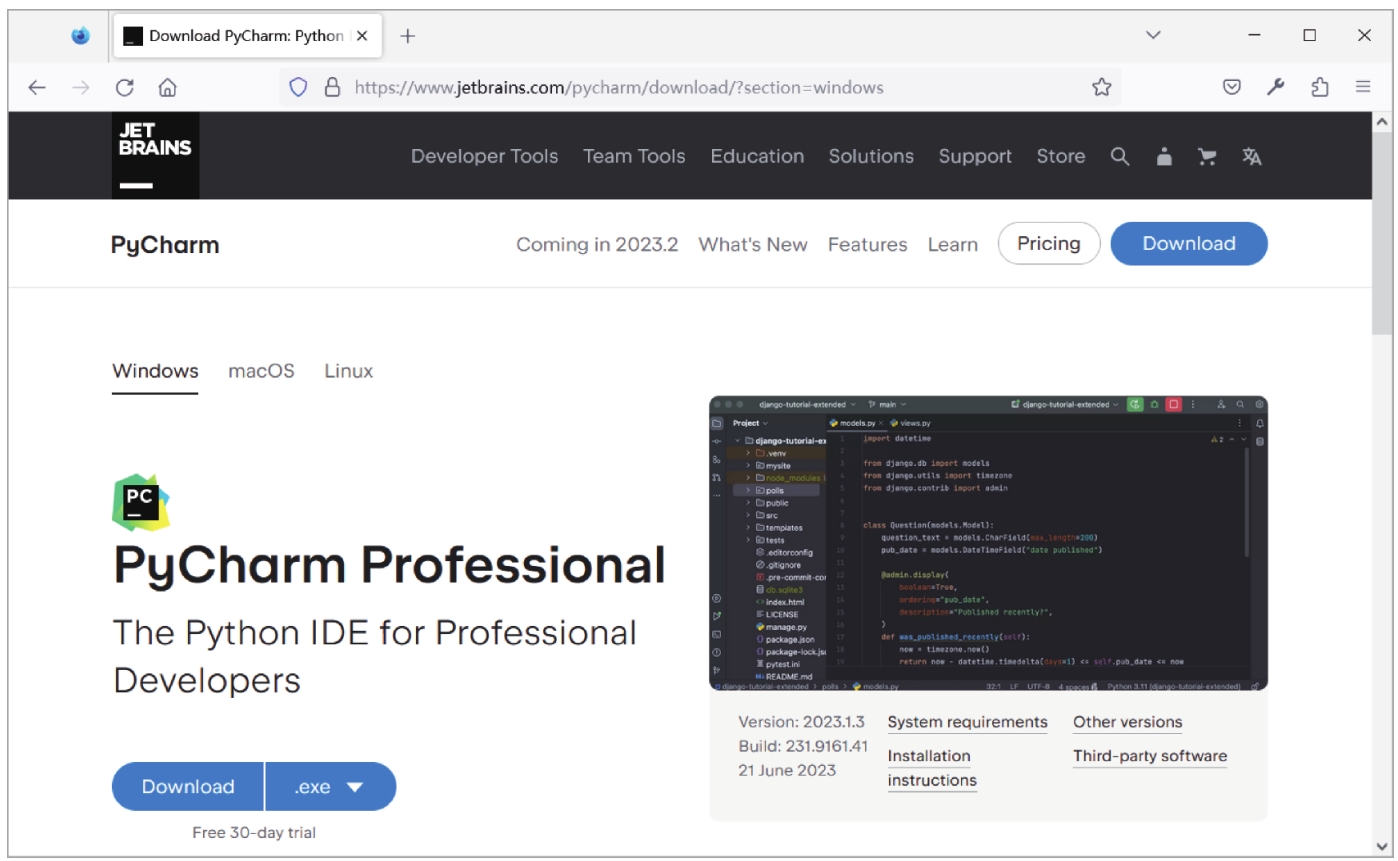Bookmark this page with the star icon
This screenshot has width=1398, height=861.
[x=1101, y=87]
